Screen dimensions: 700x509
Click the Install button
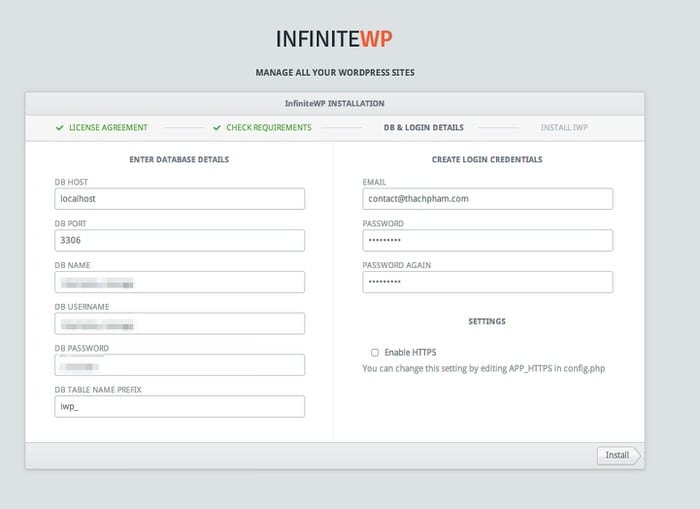(x=618, y=455)
